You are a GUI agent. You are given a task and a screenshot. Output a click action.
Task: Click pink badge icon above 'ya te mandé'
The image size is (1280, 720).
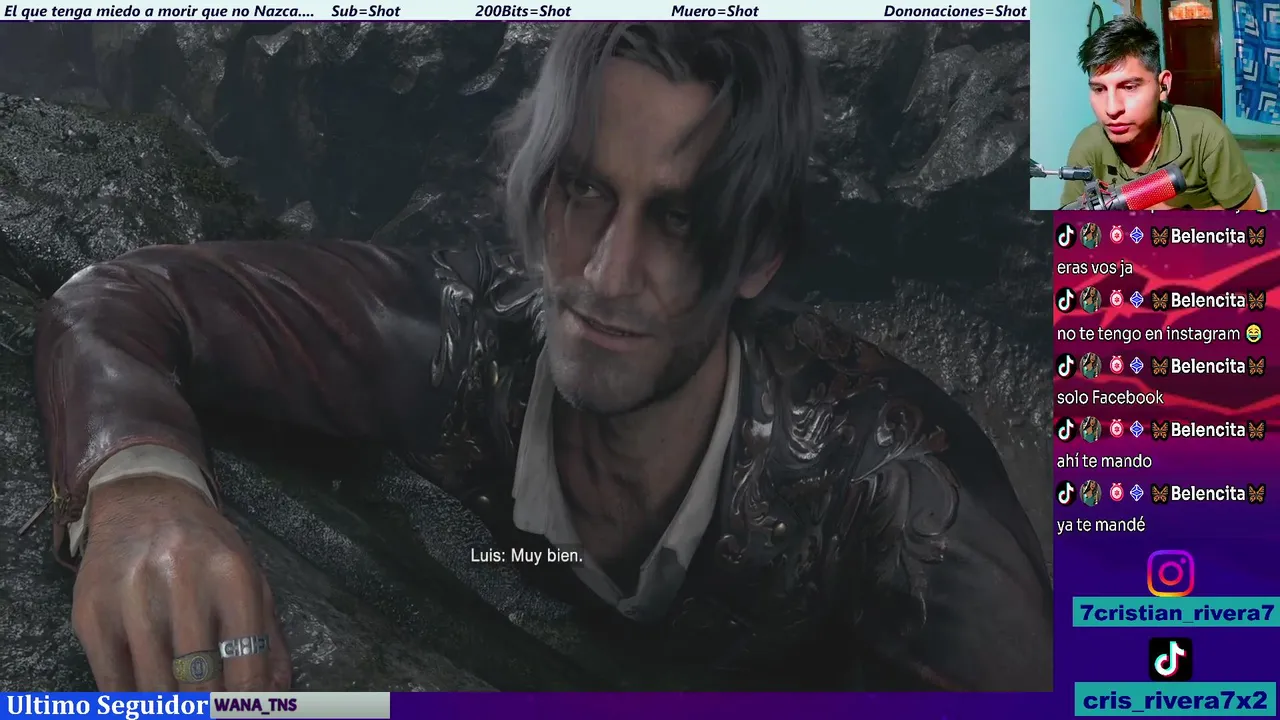(x=1116, y=493)
